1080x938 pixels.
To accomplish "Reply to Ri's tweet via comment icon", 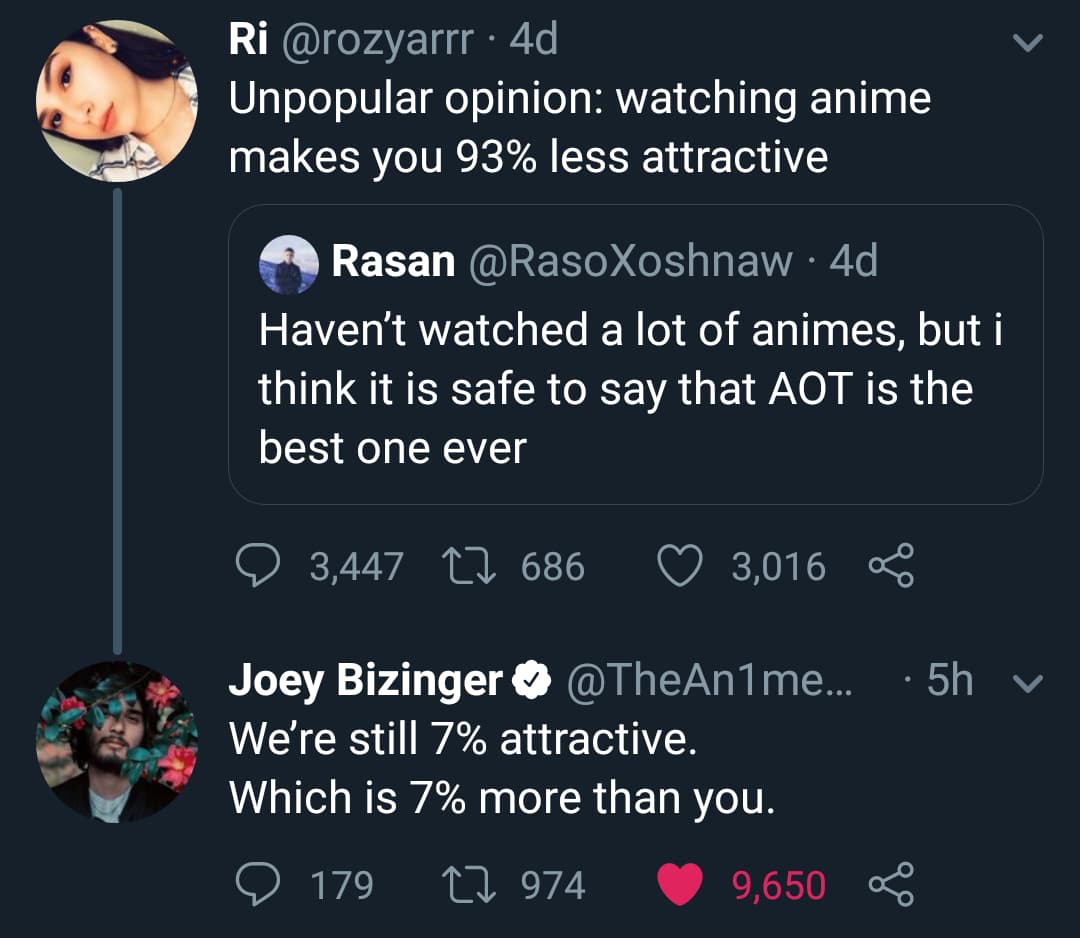I will (263, 567).
